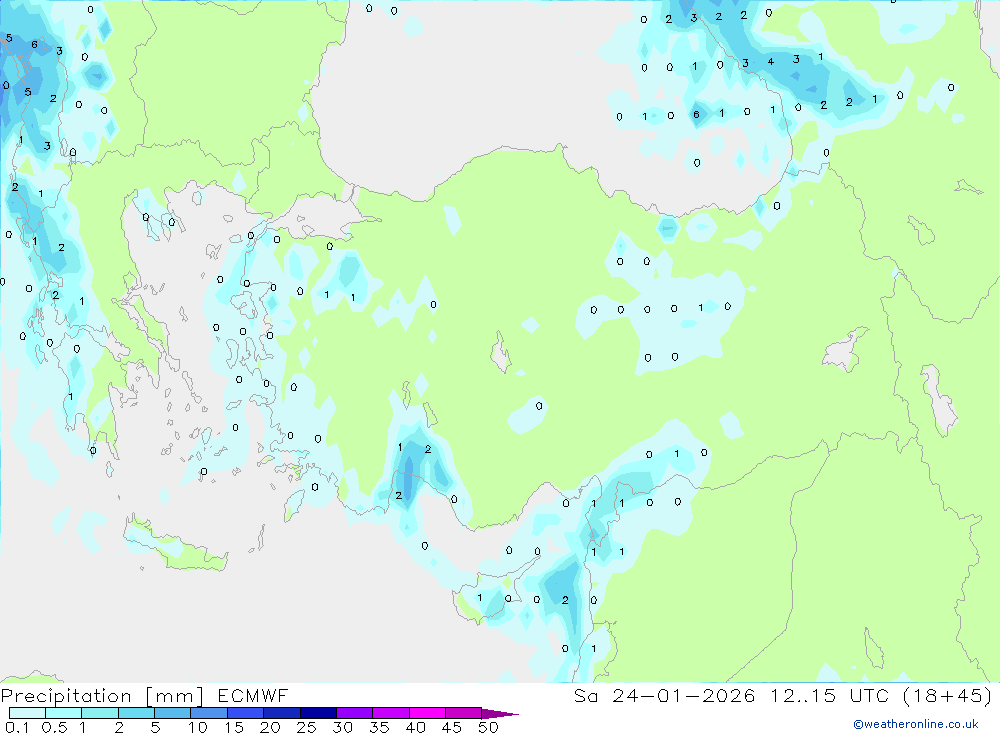Select the 40–45 mm magenta legend swatch
The image size is (1000, 733).
point(427,713)
